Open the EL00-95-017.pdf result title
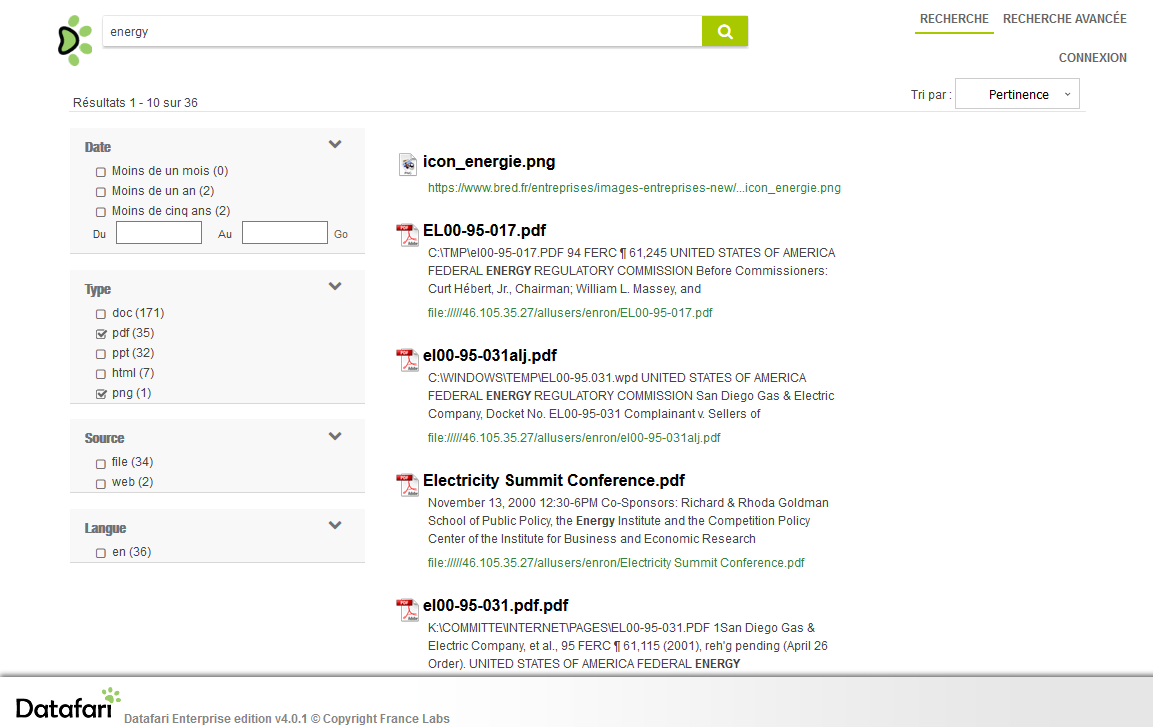Image resolution: width=1153 pixels, height=727 pixels. pos(485,231)
